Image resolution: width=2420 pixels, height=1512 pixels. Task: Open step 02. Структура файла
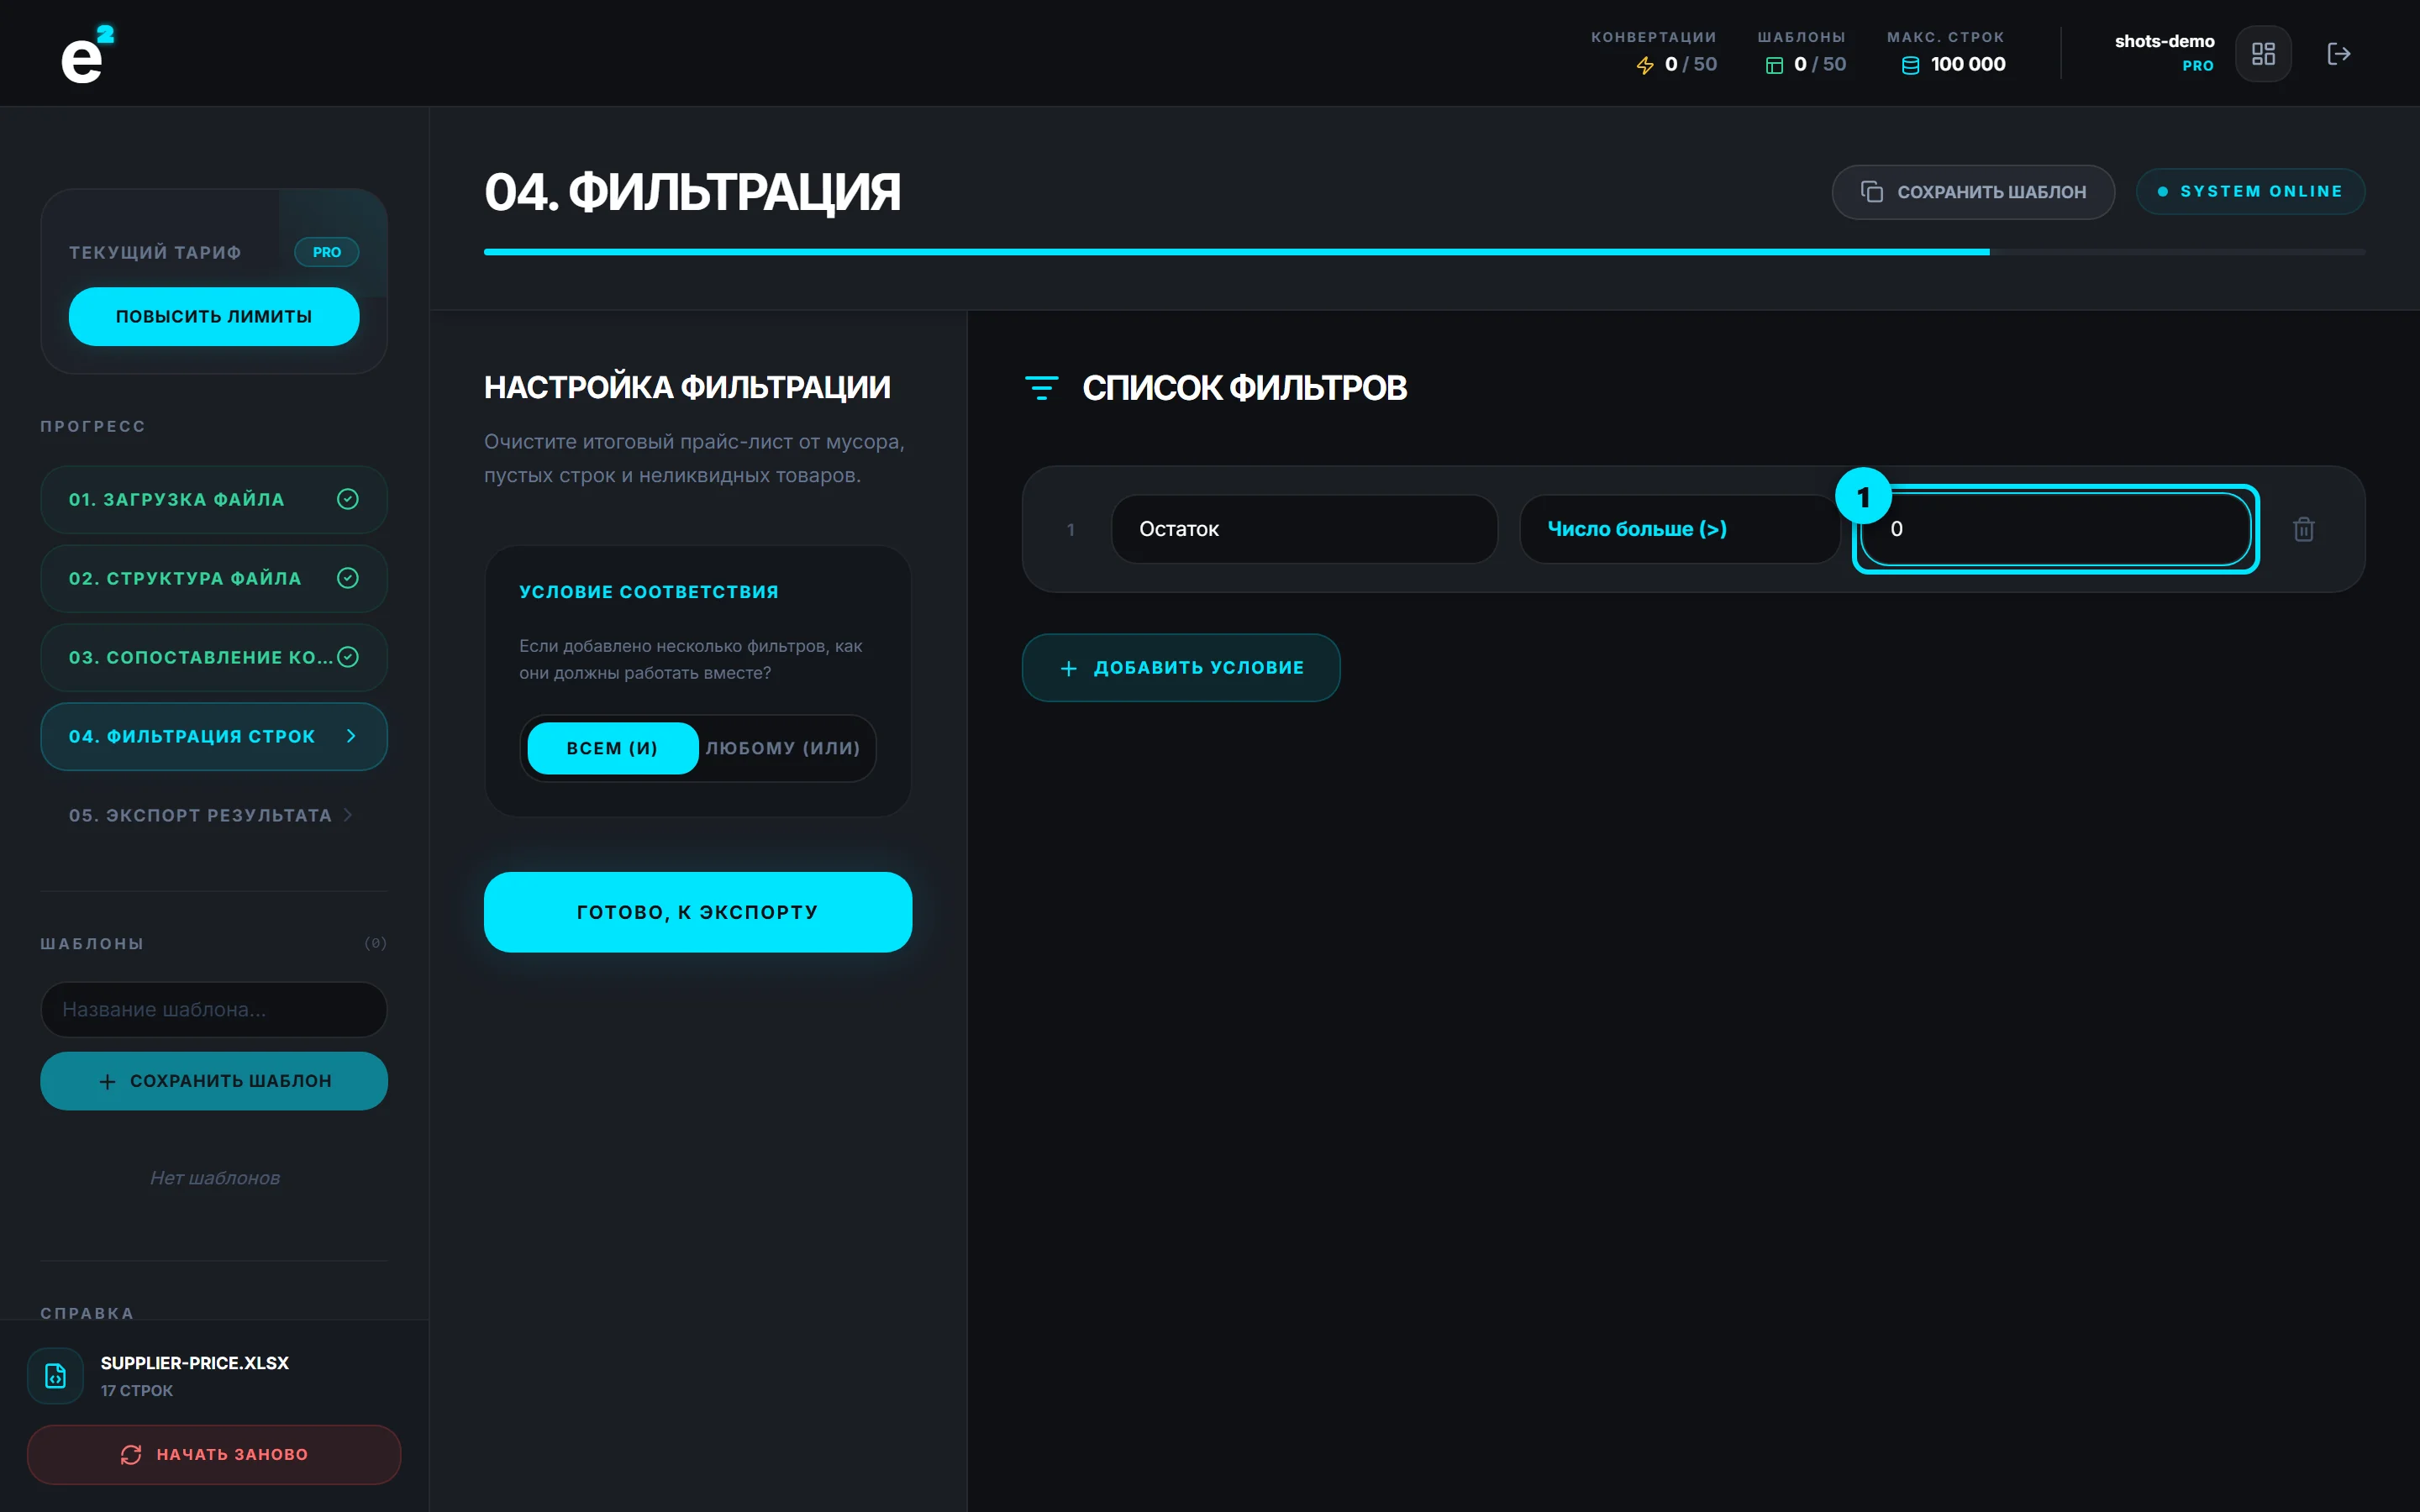click(214, 578)
